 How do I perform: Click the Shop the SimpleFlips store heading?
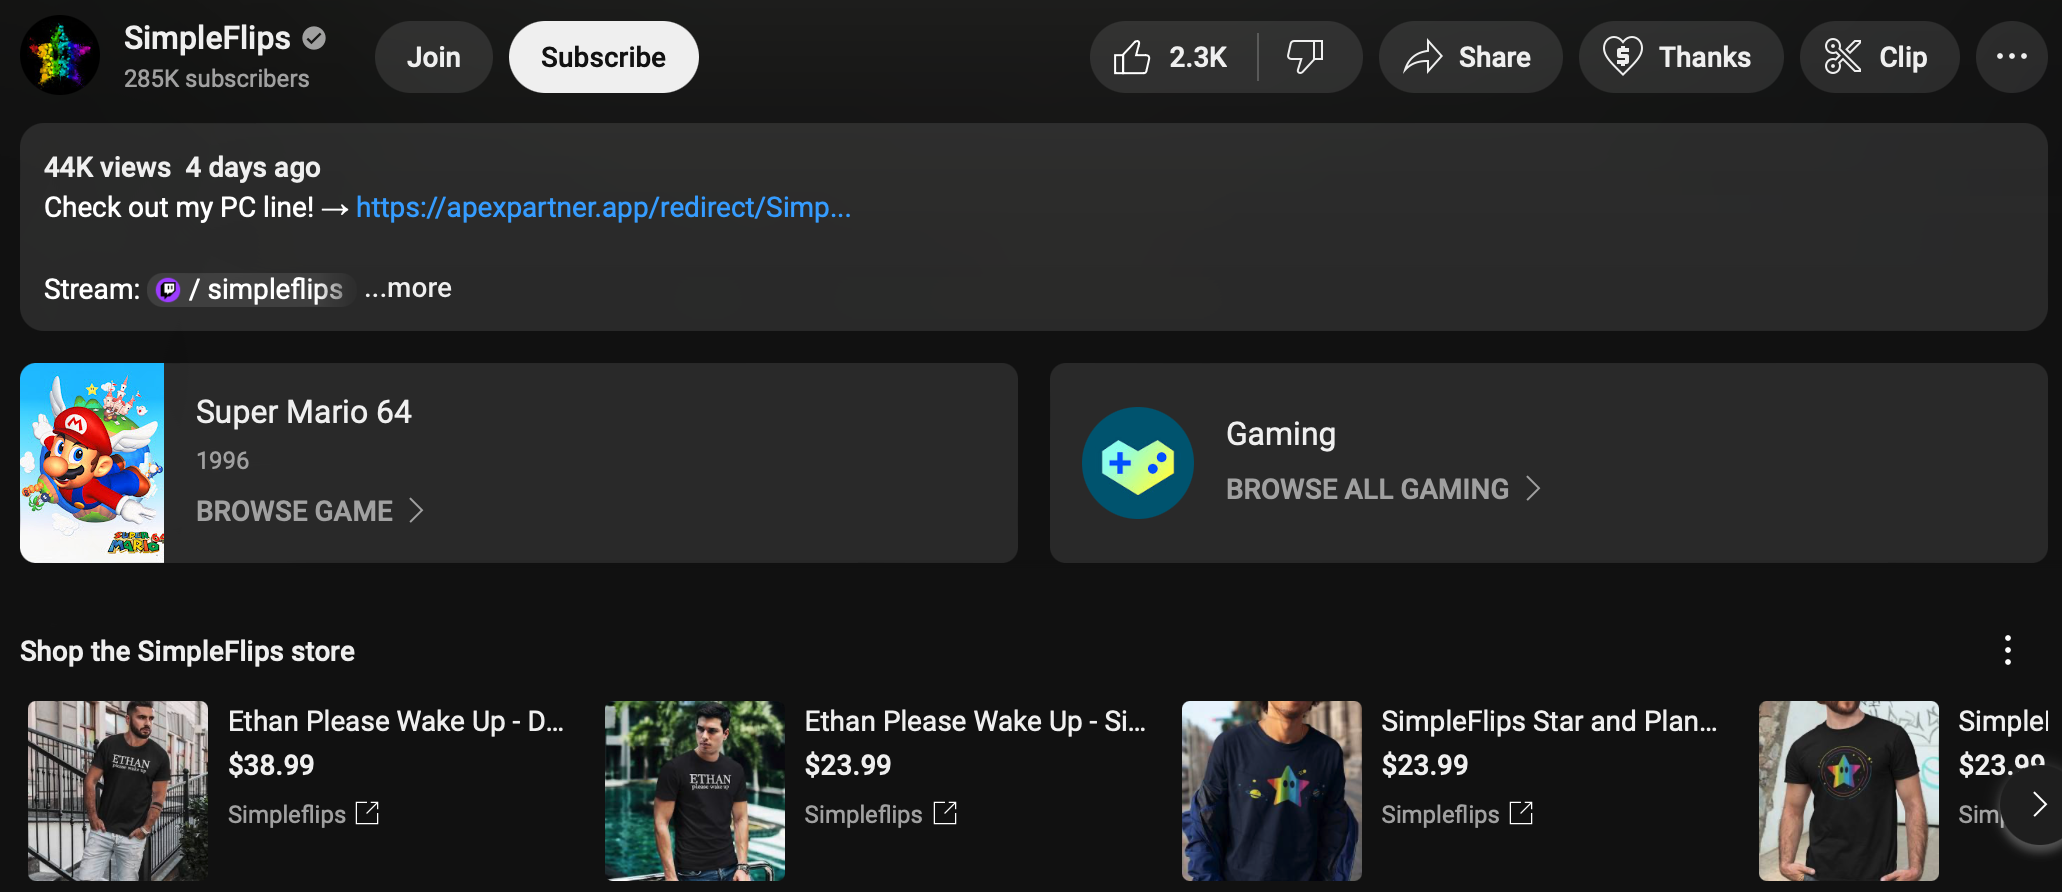coord(187,651)
